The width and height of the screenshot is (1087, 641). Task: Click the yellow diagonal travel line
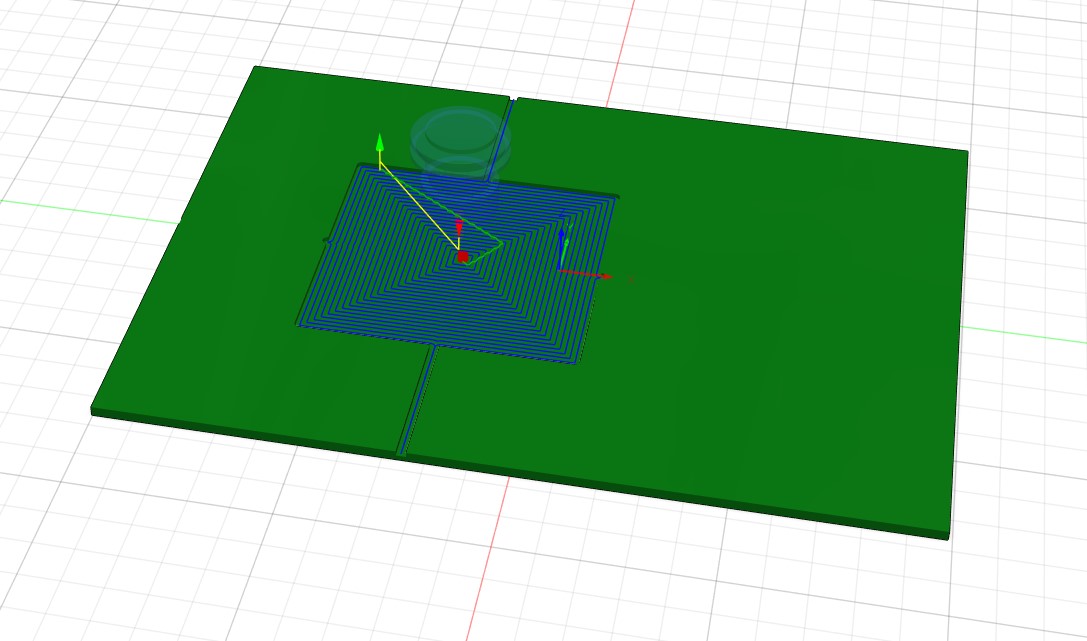[417, 203]
